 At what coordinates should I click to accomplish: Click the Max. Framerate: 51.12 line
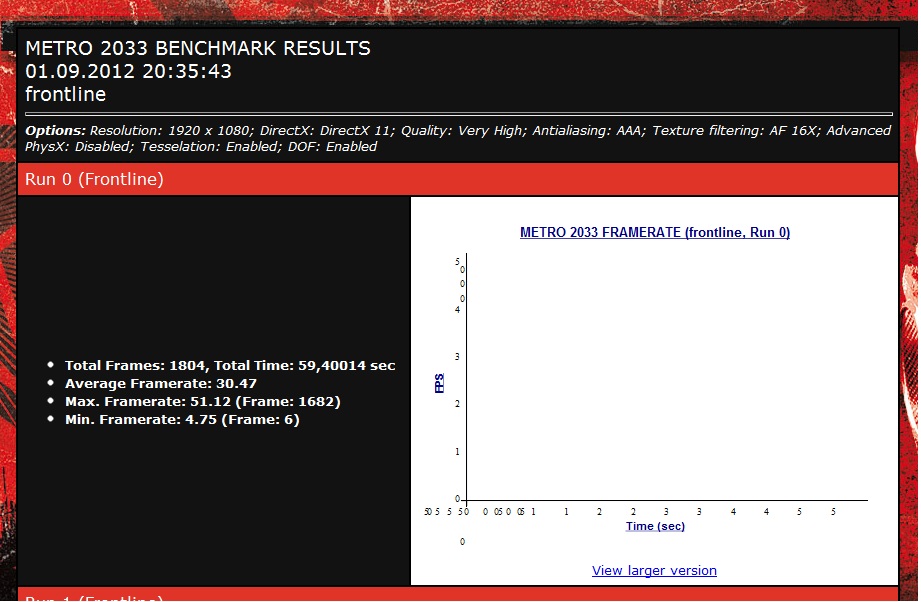tap(203, 402)
